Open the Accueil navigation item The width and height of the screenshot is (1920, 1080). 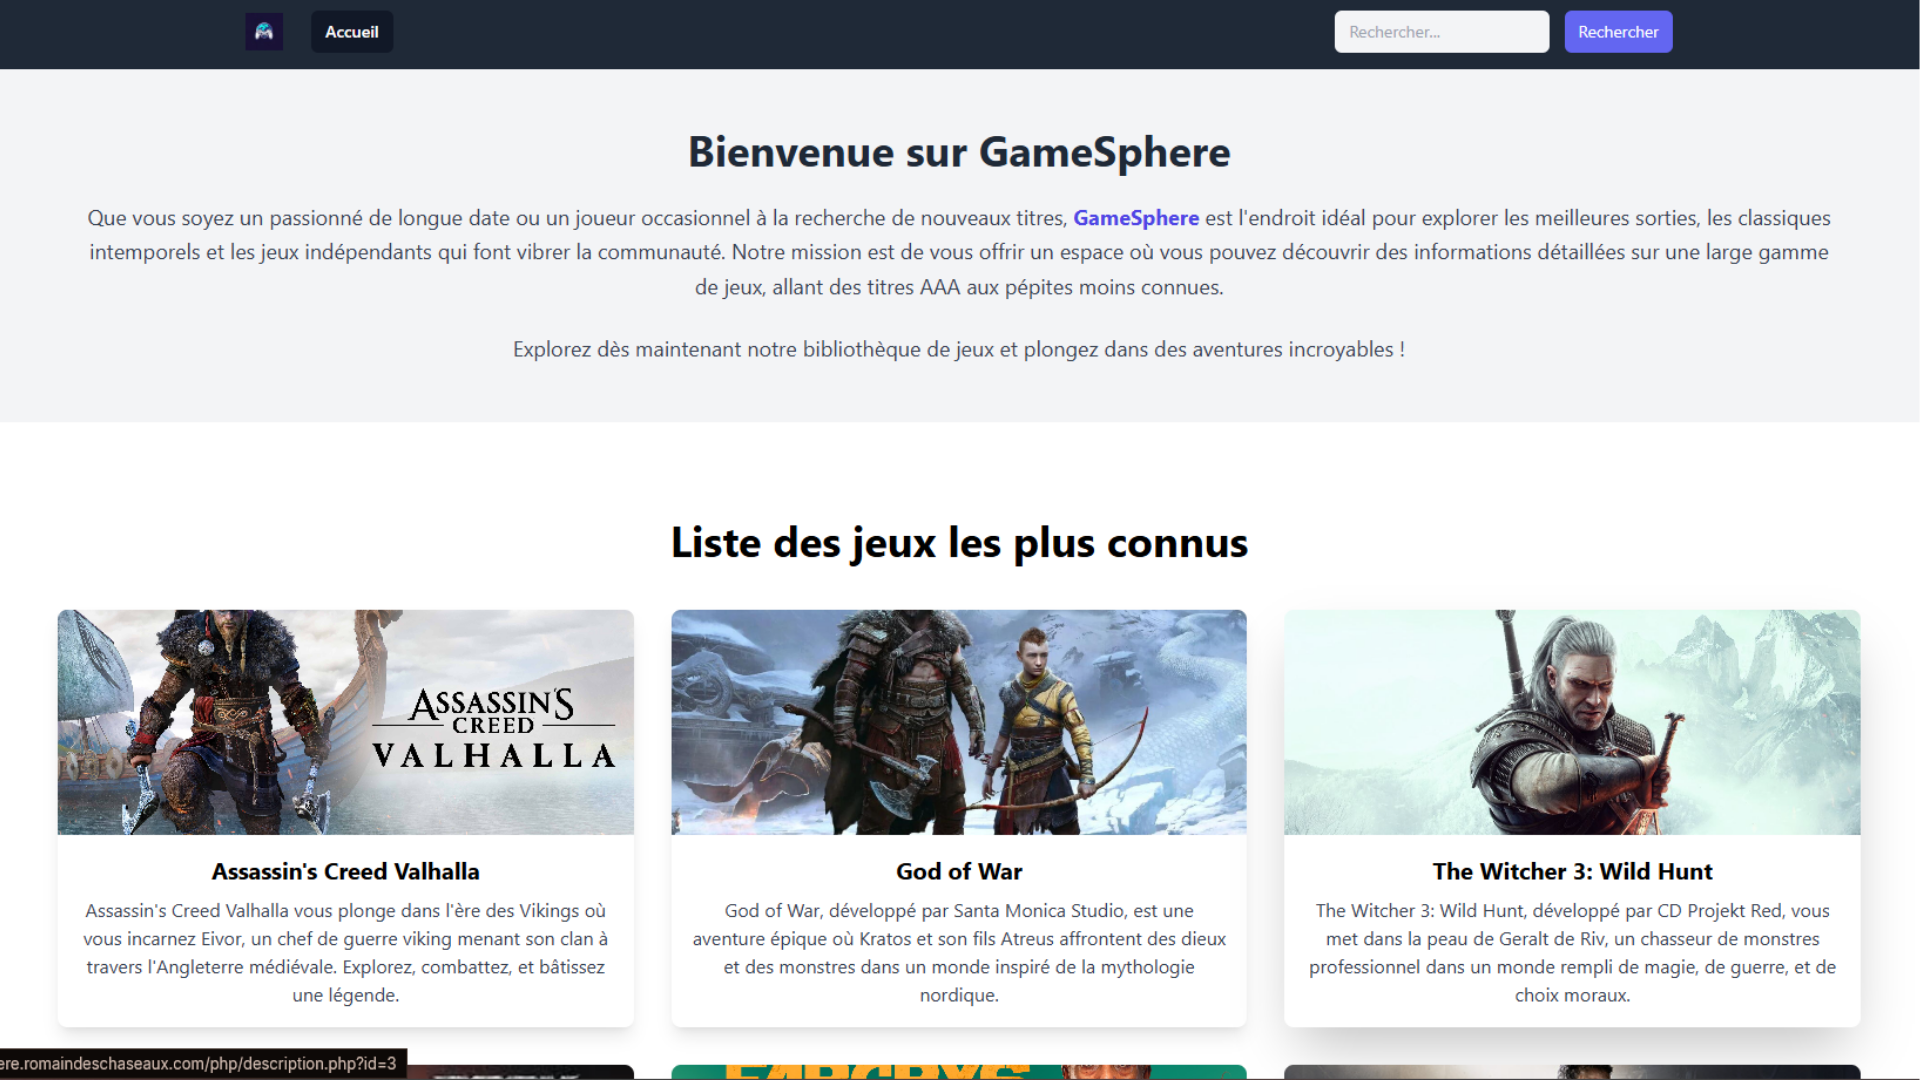[x=352, y=32]
